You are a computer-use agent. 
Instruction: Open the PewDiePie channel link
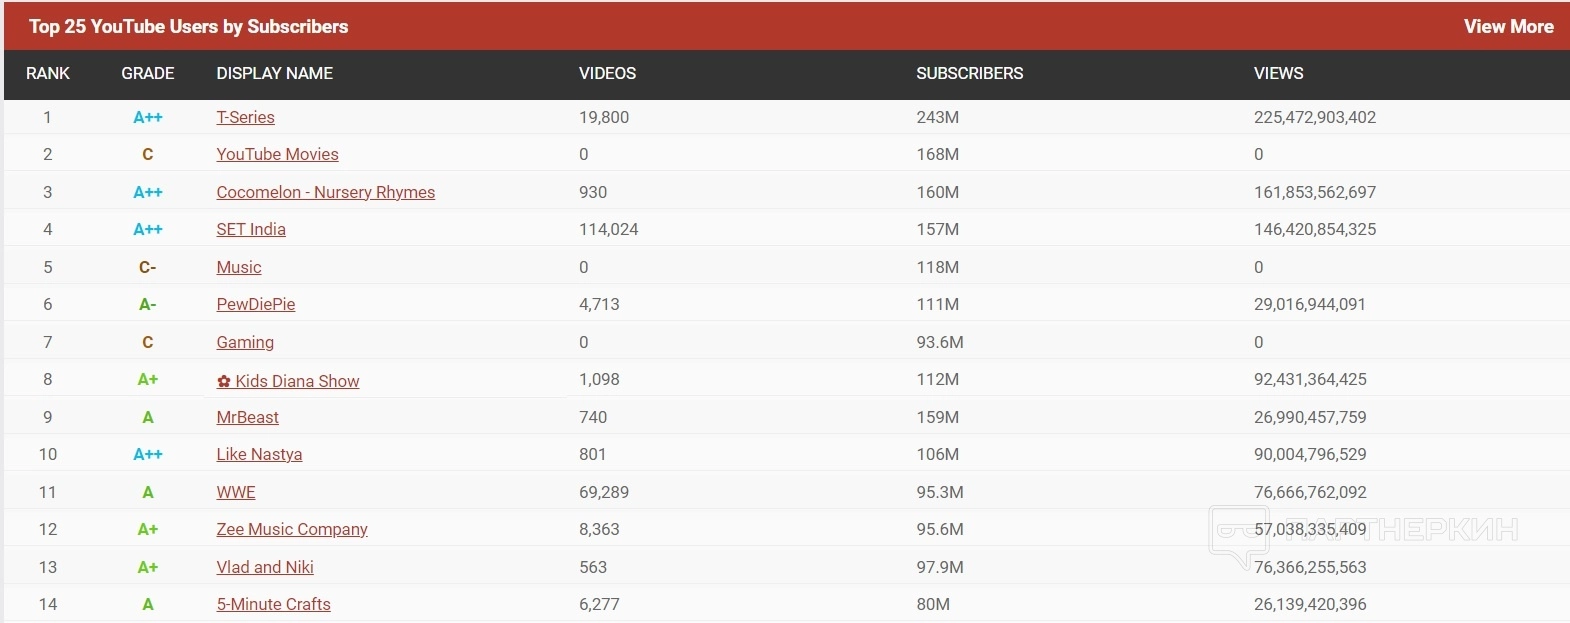click(256, 304)
